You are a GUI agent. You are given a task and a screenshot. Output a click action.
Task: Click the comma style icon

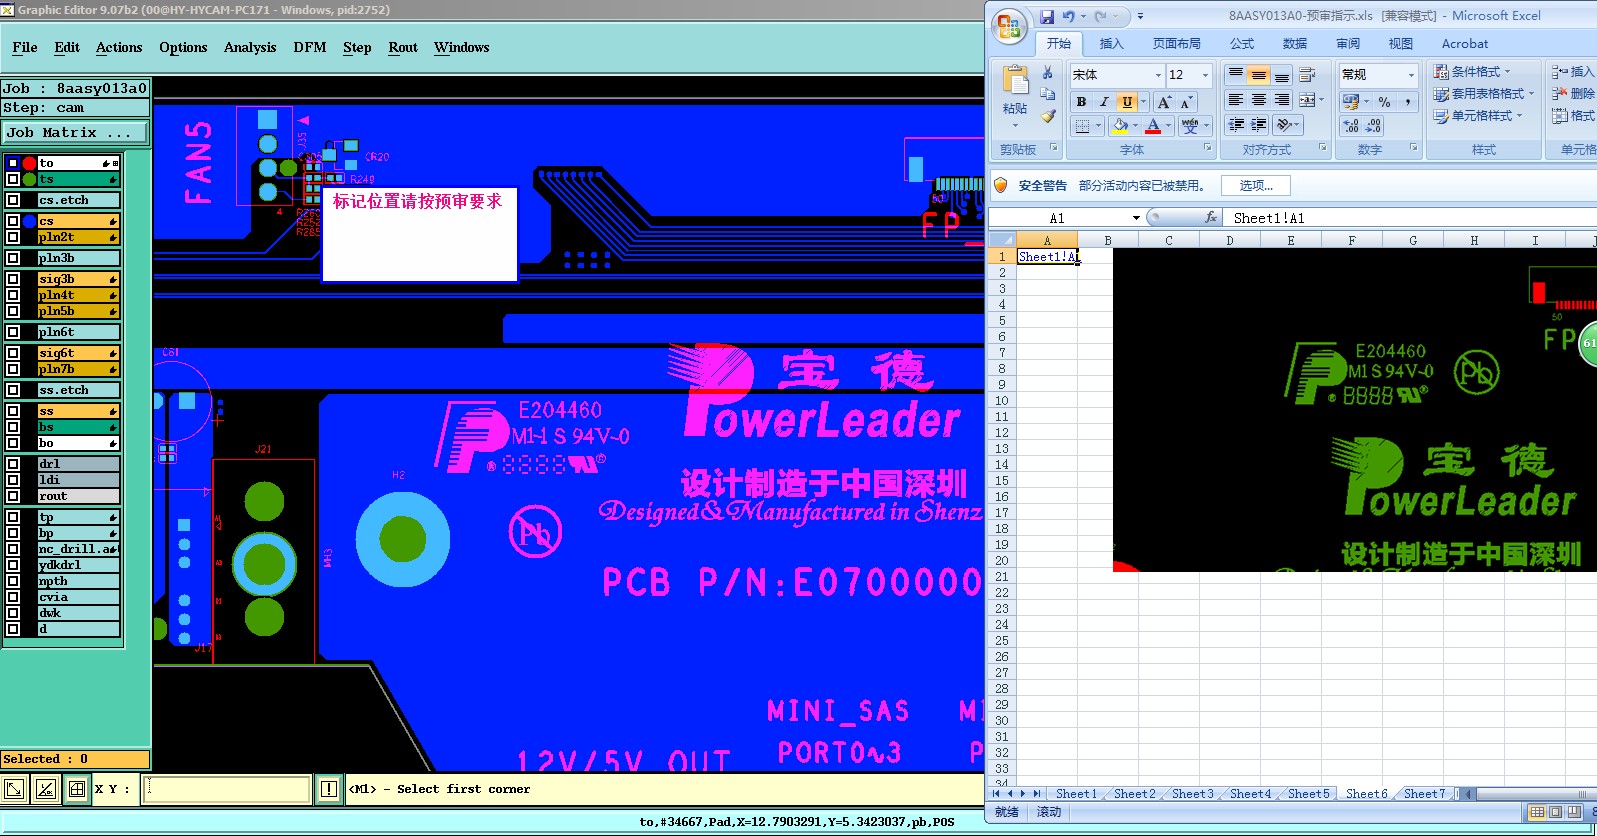[x=1407, y=101]
